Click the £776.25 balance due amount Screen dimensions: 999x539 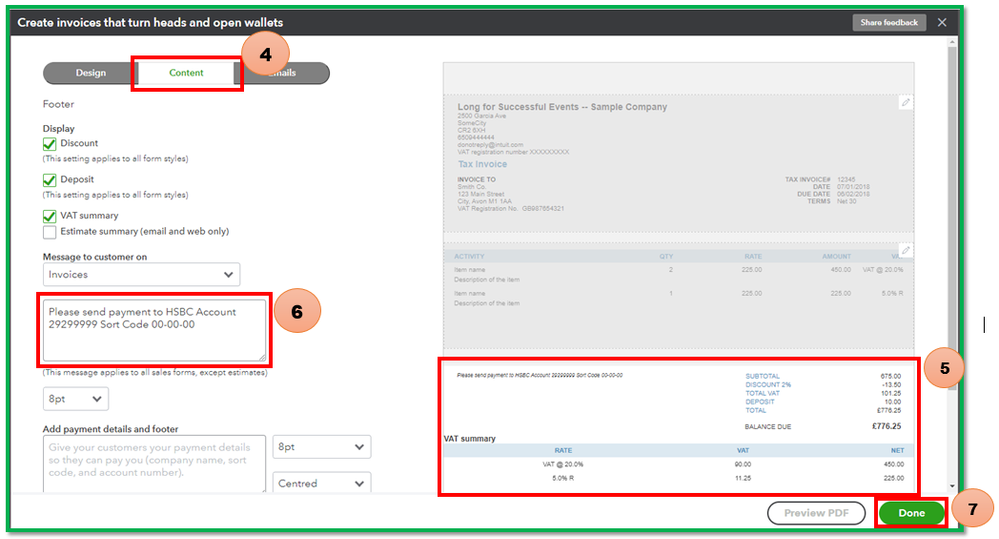(x=886, y=426)
